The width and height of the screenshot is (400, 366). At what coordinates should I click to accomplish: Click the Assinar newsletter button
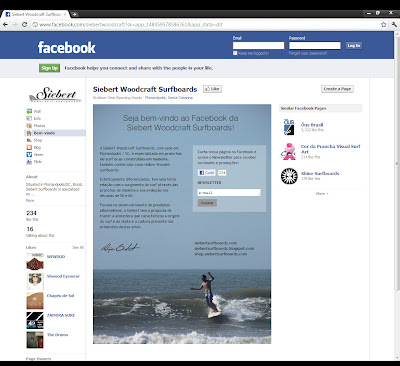click(207, 203)
